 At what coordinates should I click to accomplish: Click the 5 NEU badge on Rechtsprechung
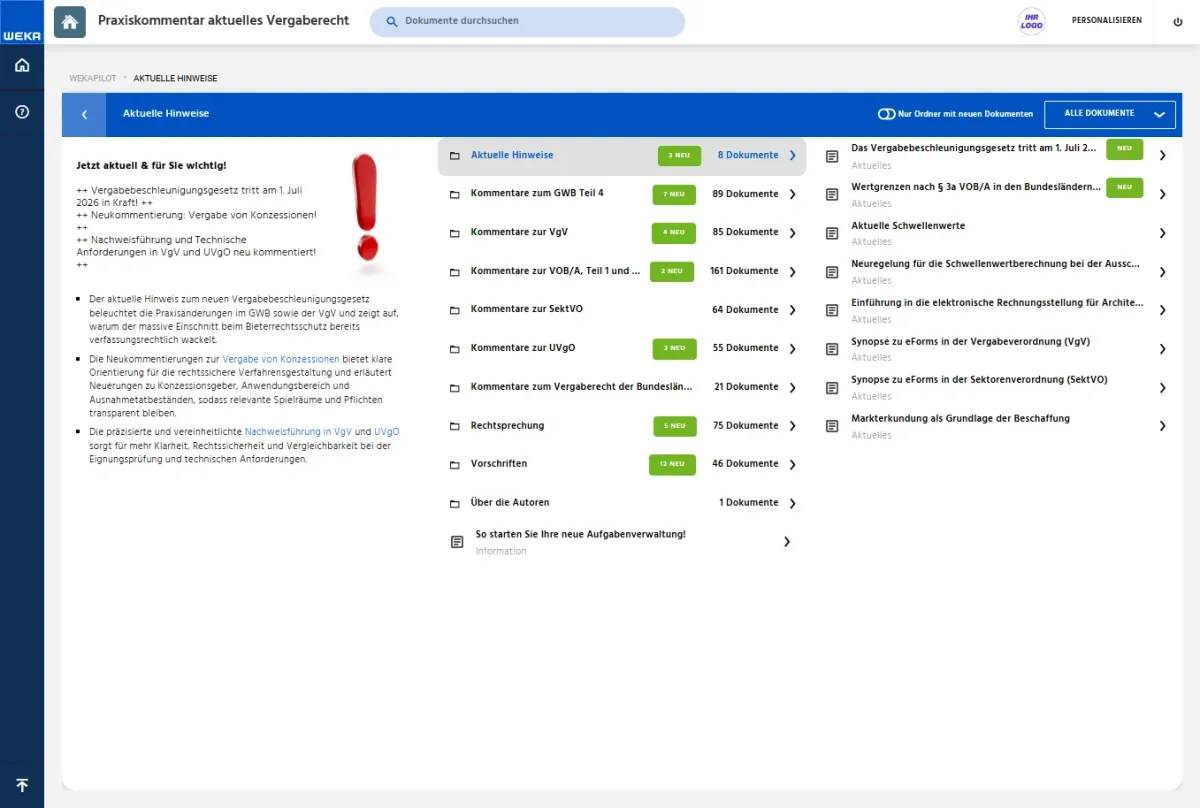[x=675, y=426]
